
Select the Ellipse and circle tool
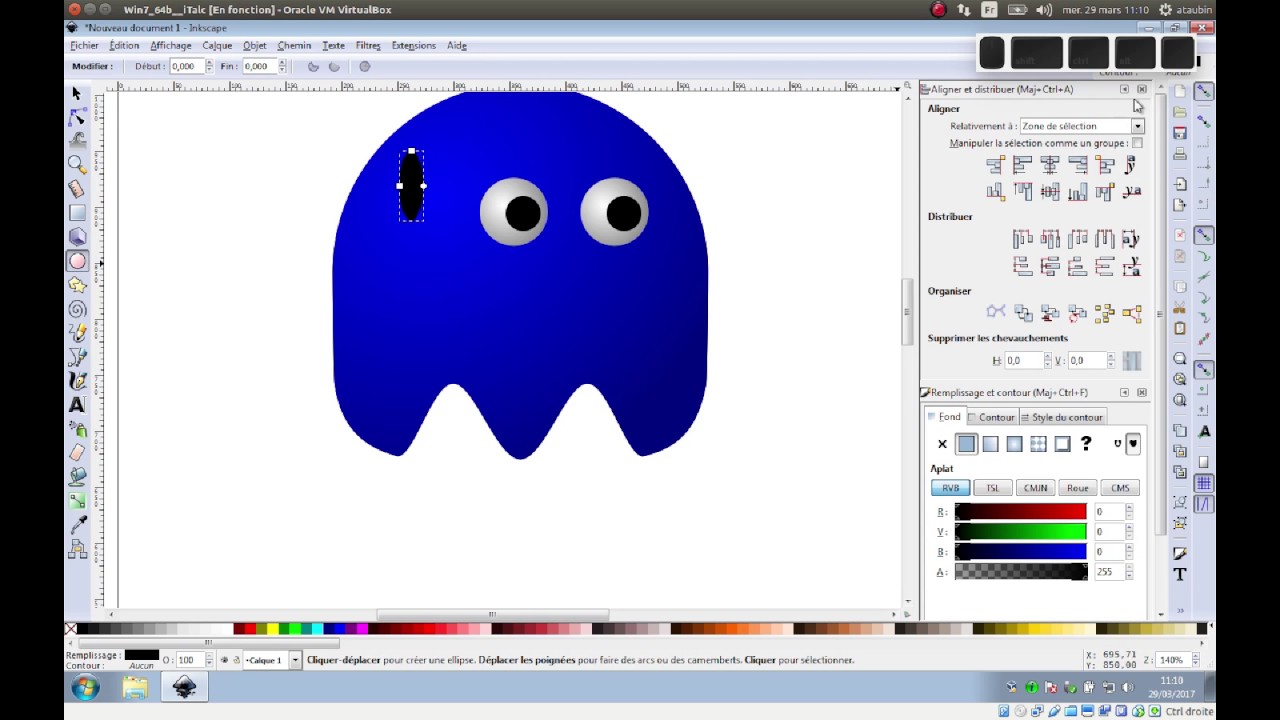point(77,261)
